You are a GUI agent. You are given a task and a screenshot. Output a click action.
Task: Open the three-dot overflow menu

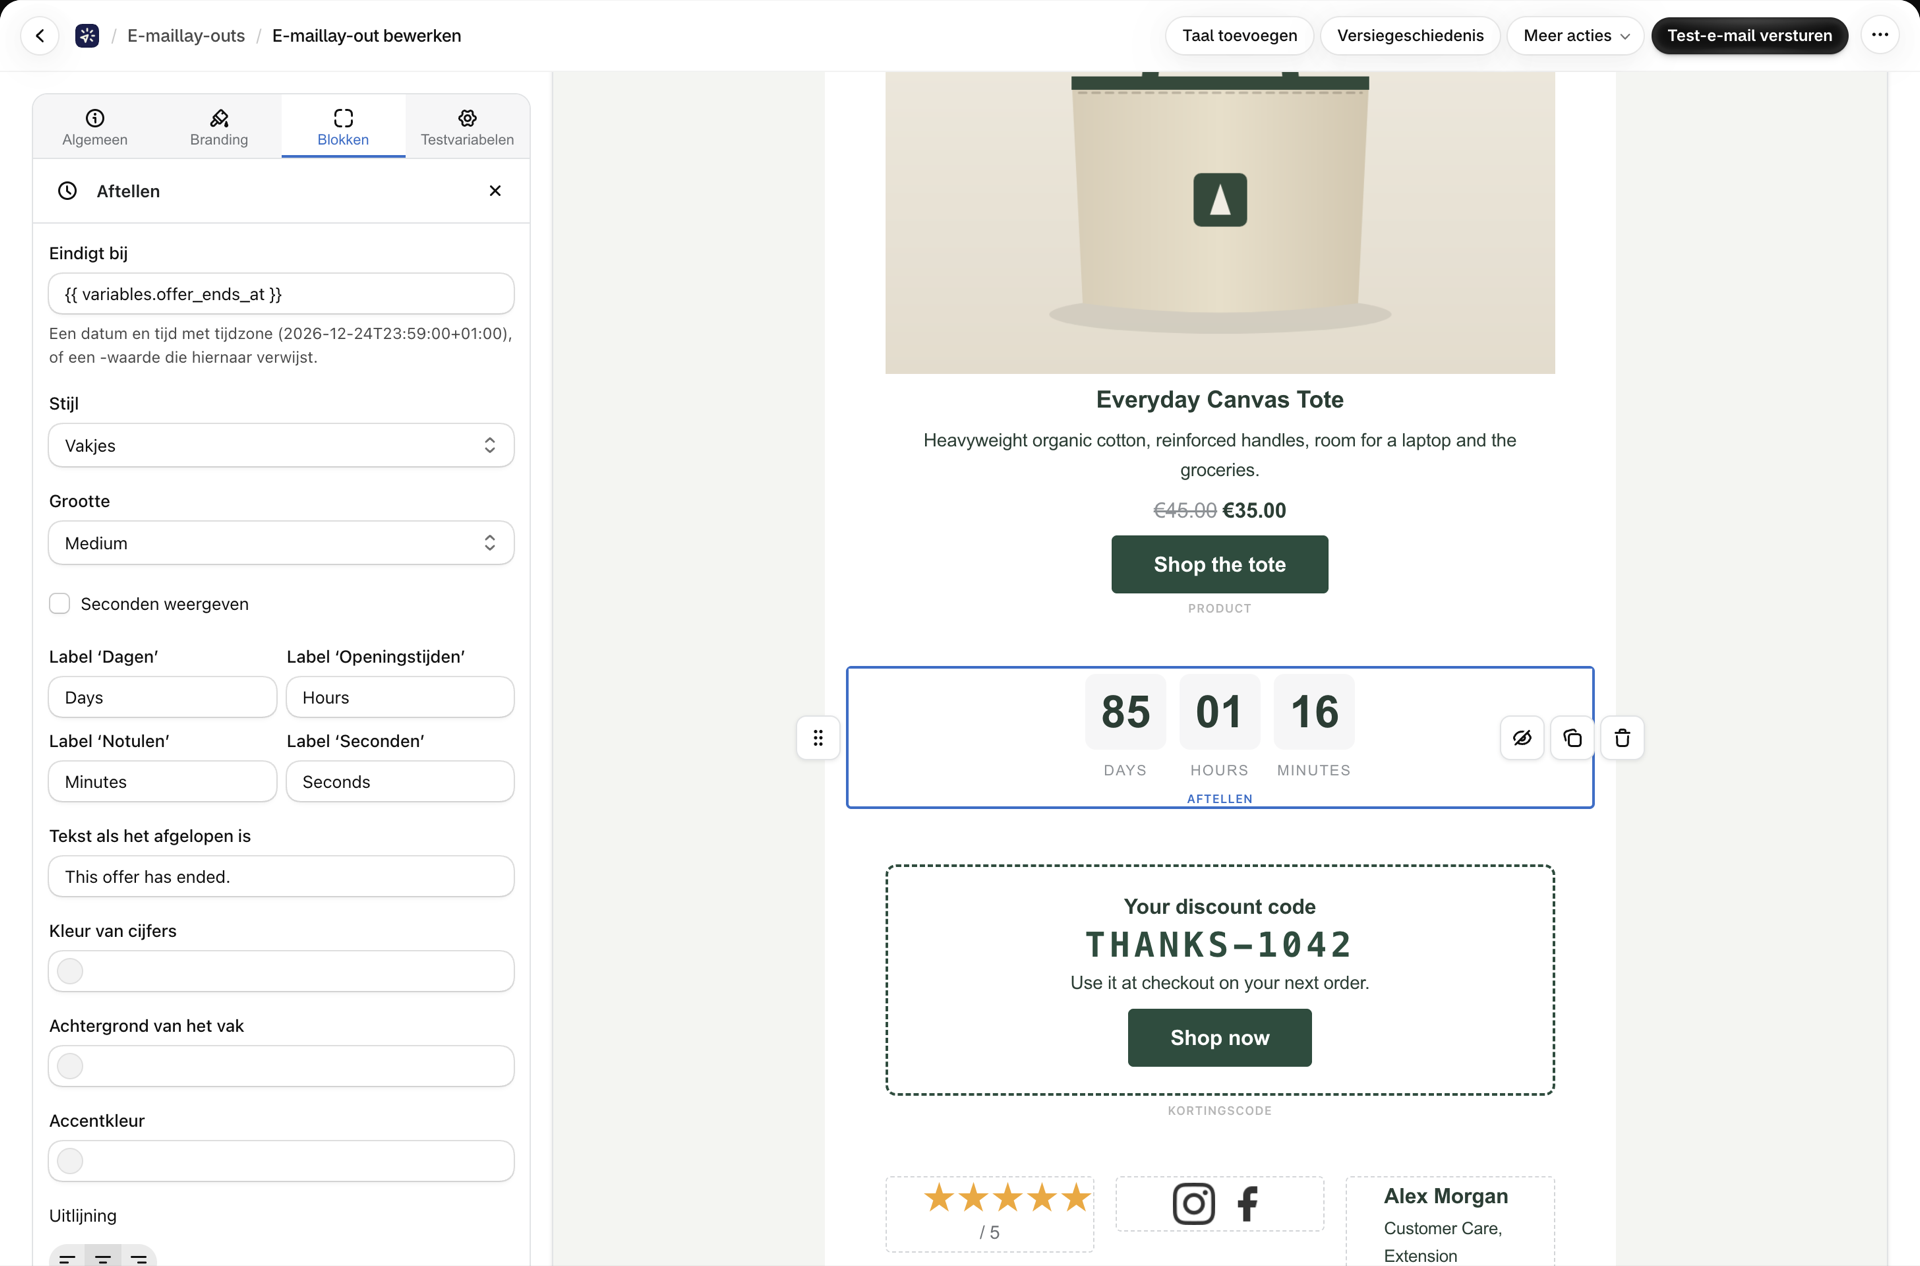(x=1880, y=36)
